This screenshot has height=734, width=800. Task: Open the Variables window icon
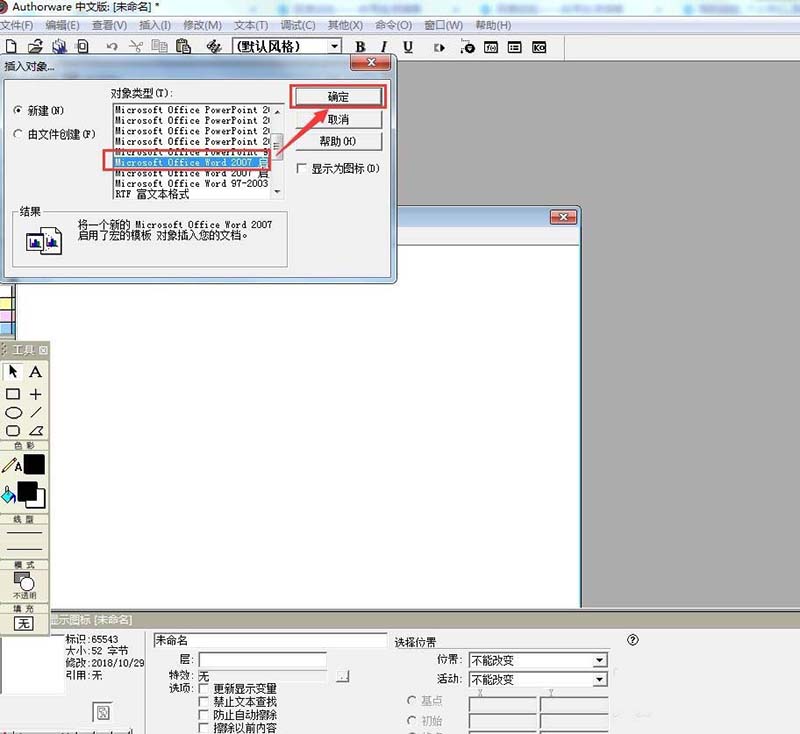[x=514, y=47]
